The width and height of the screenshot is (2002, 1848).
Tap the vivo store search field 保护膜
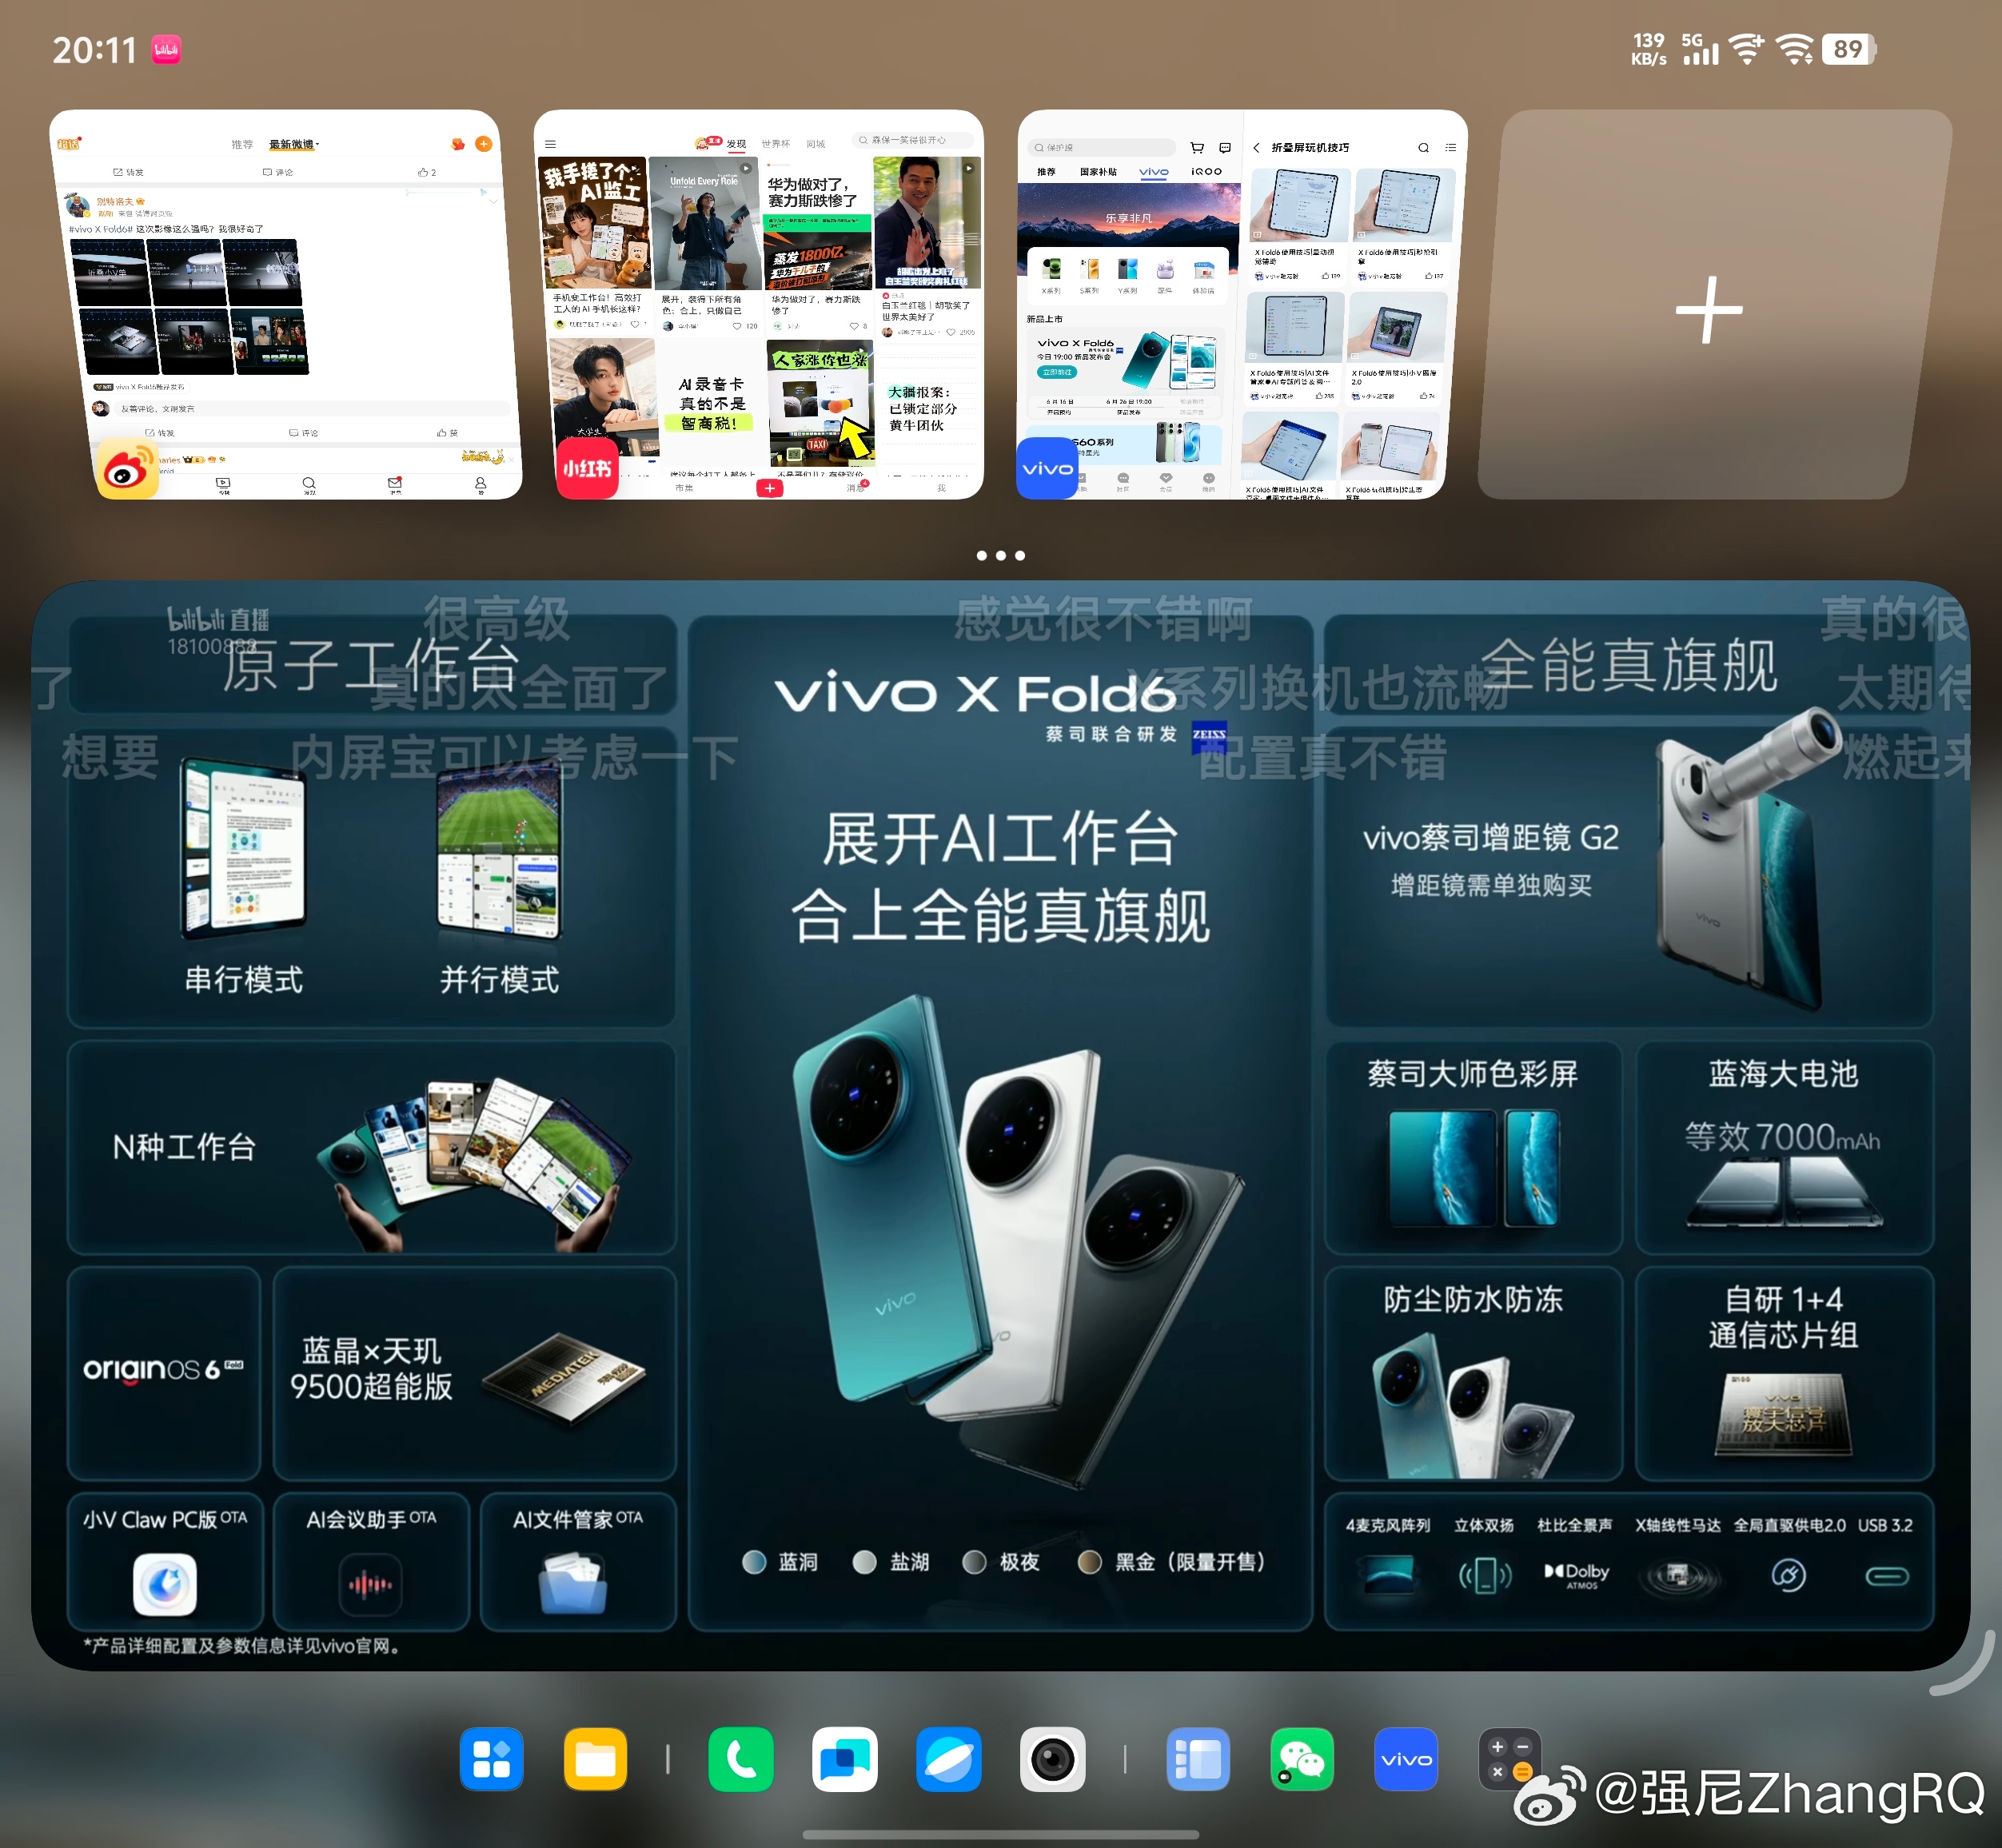(x=1101, y=147)
